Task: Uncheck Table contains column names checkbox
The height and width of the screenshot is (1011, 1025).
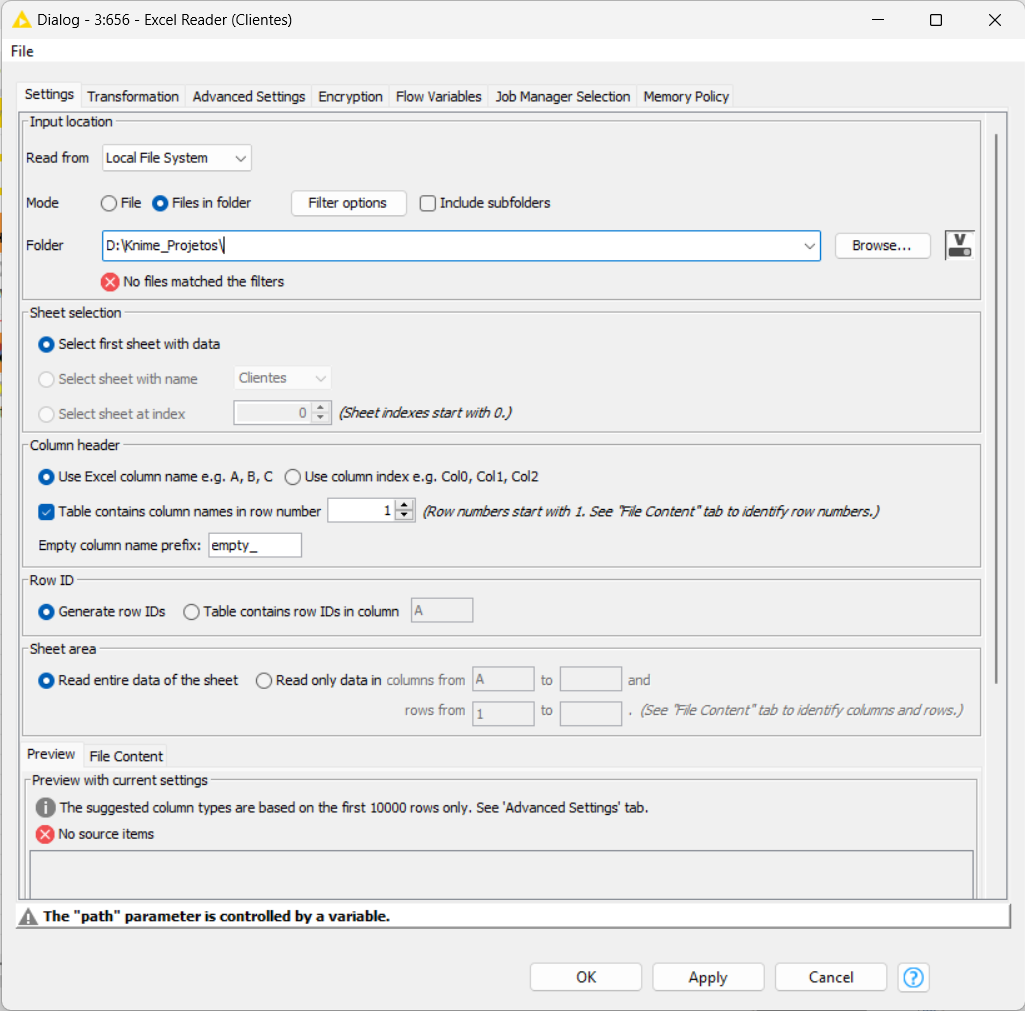Action: [x=46, y=511]
